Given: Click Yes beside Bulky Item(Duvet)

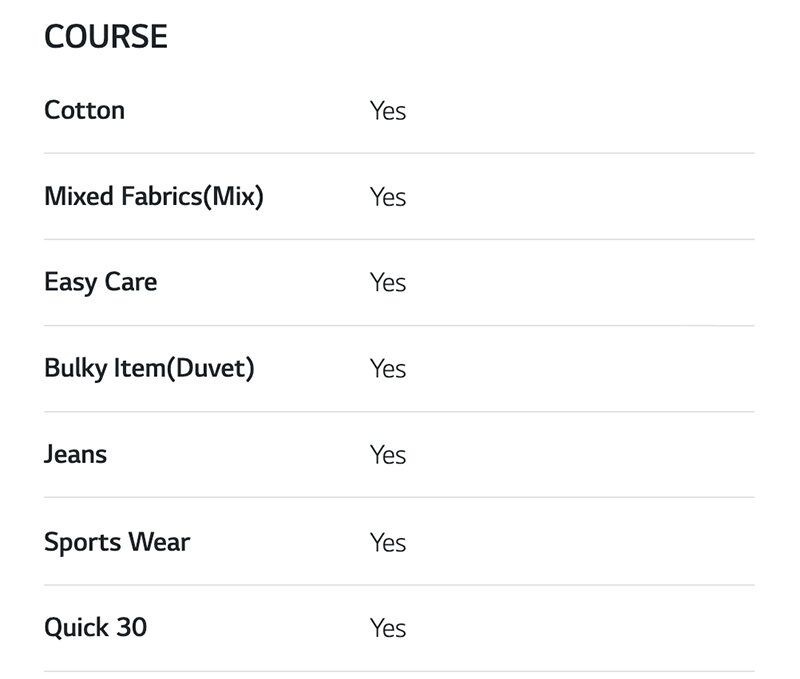Looking at the screenshot, I should 388,369.
